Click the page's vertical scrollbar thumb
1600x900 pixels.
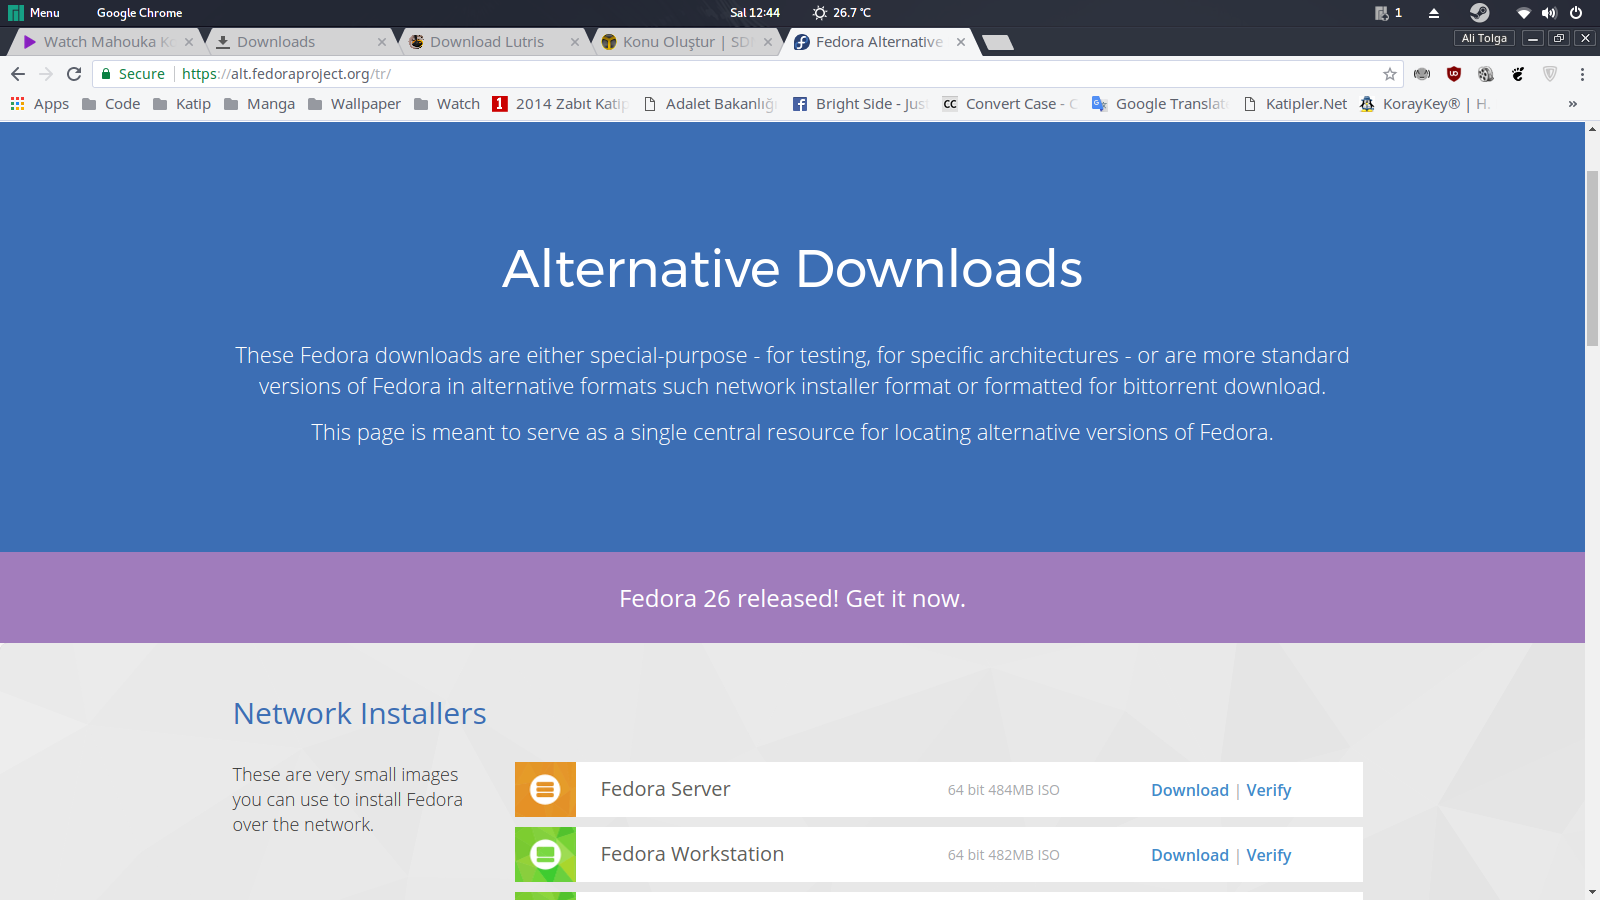point(1592,258)
